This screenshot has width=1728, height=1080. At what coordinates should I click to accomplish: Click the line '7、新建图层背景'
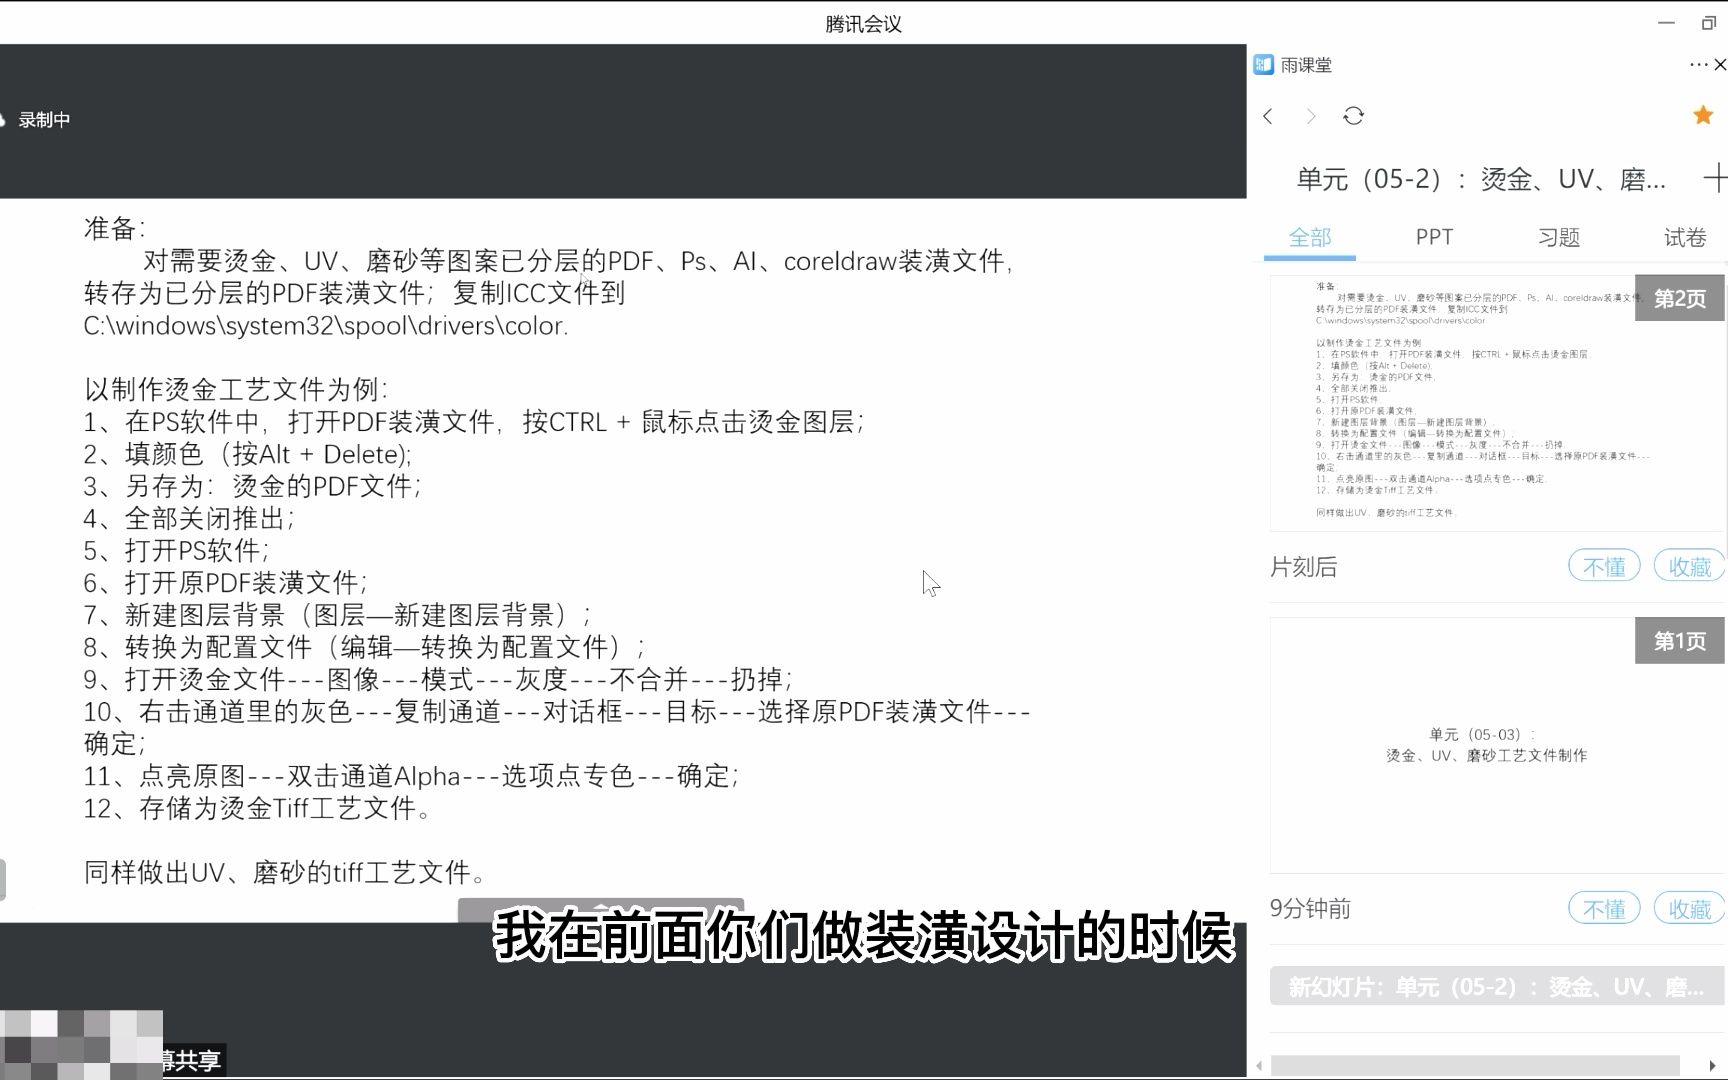338,615
